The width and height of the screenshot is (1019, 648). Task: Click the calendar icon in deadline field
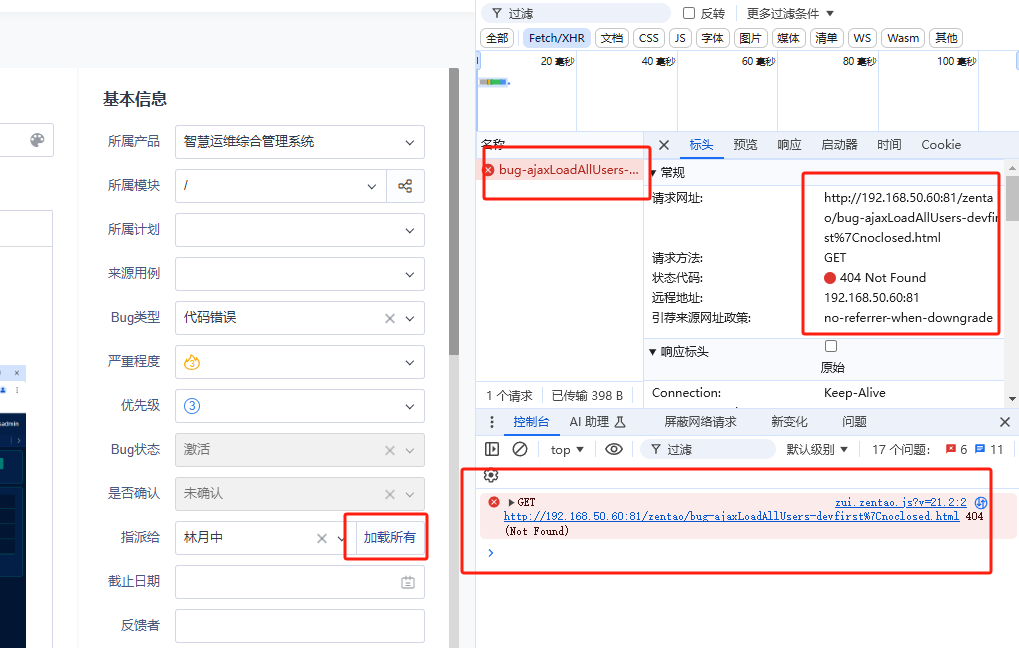click(x=407, y=582)
